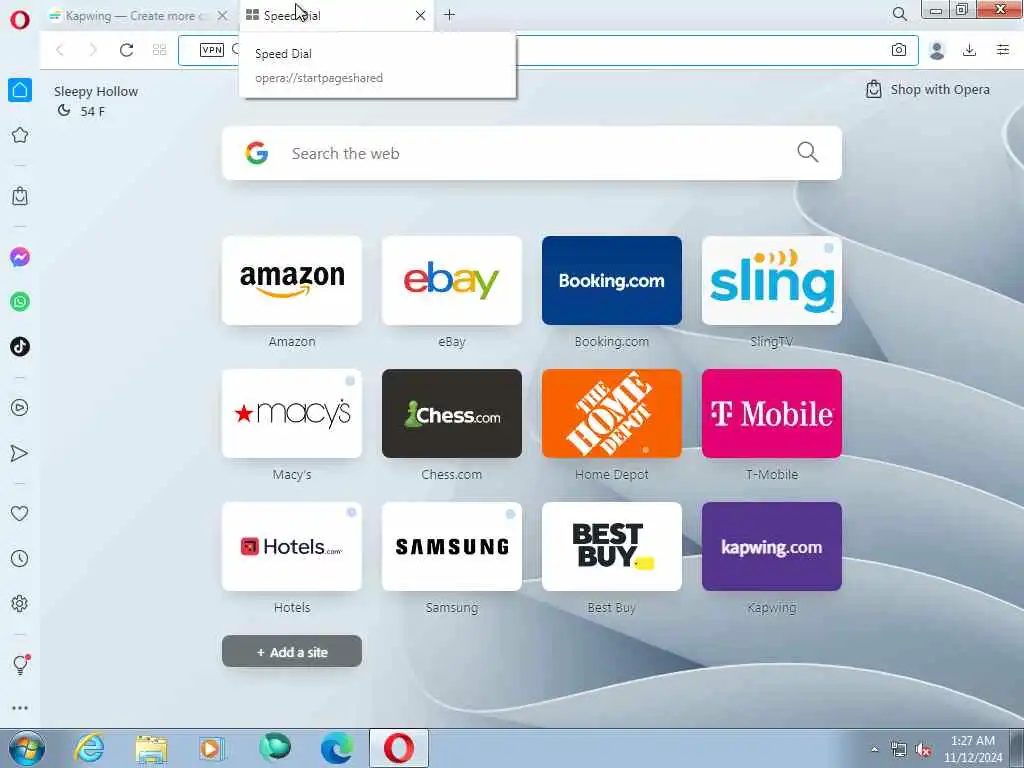This screenshot has height=768, width=1024.
Task: Click the search magnifier in the web search box
Action: 808,152
